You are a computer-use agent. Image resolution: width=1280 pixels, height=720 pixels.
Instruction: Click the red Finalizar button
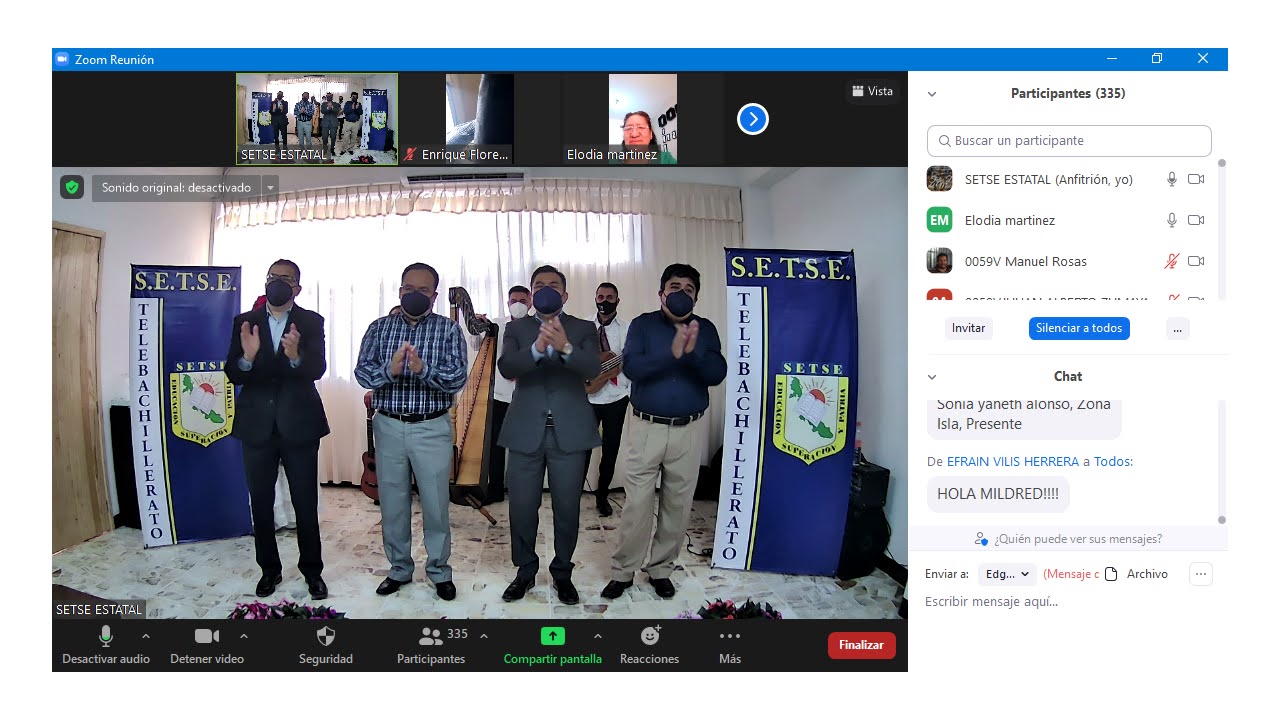click(x=862, y=645)
